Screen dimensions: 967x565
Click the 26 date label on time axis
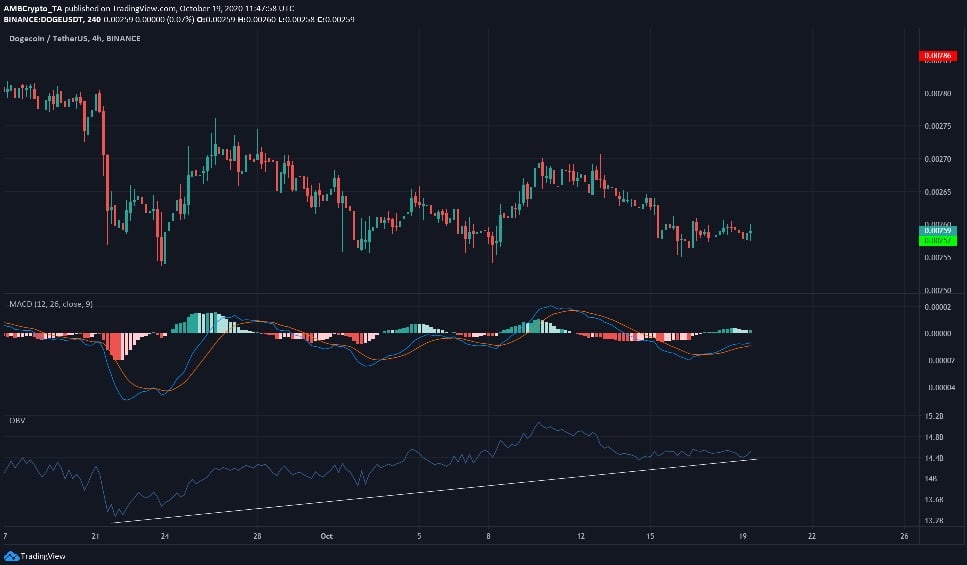click(x=904, y=535)
